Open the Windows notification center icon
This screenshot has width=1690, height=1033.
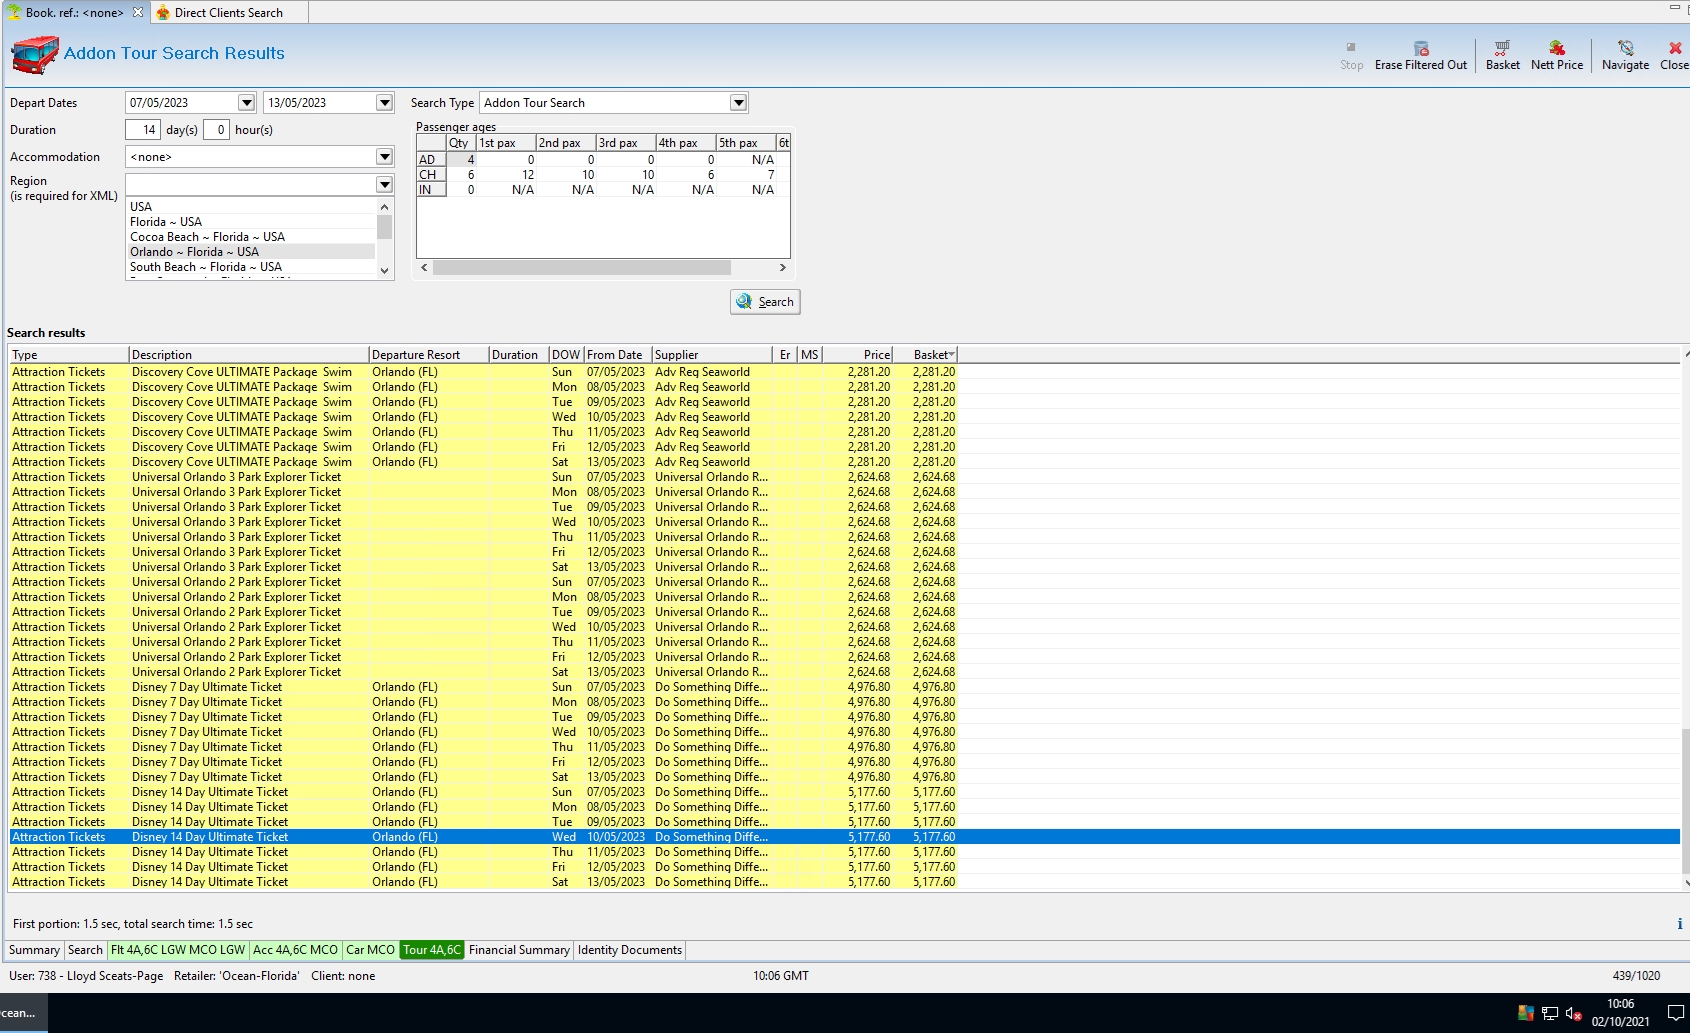coord(1676,1013)
